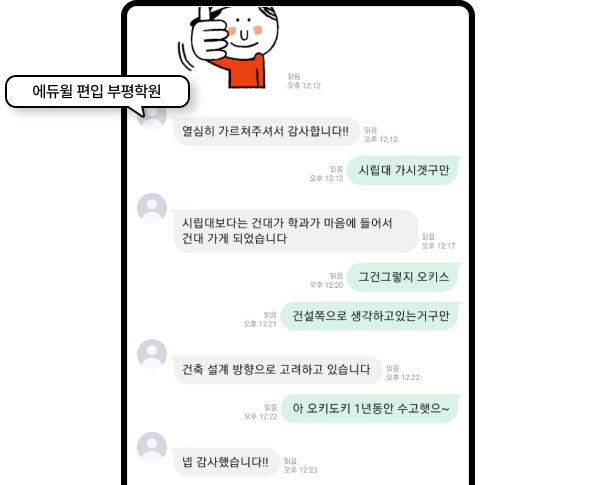591x485 pixels.
Task: Click the 오후 12:23 timestamp
Action: (300, 470)
